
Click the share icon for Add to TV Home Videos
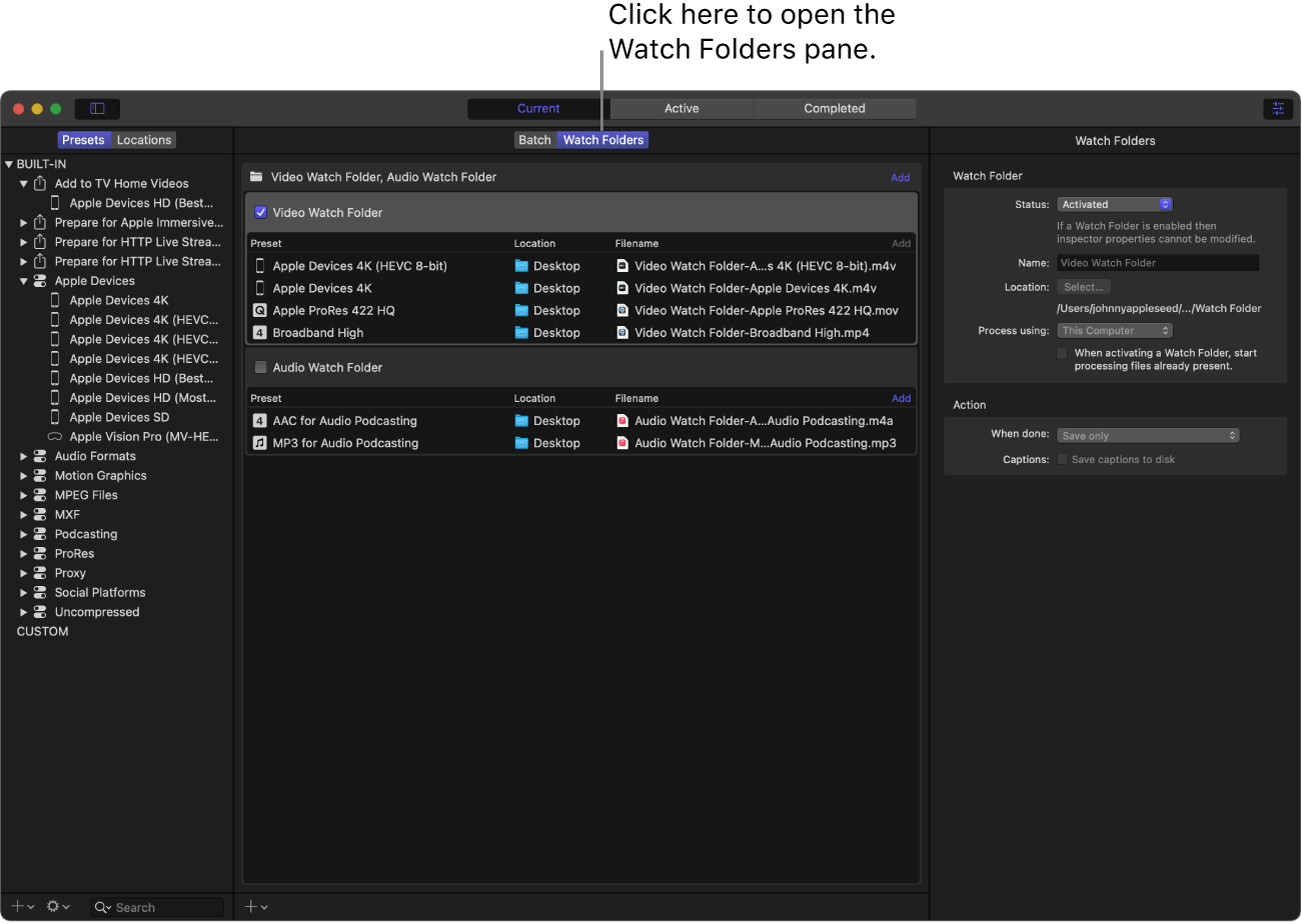40,183
